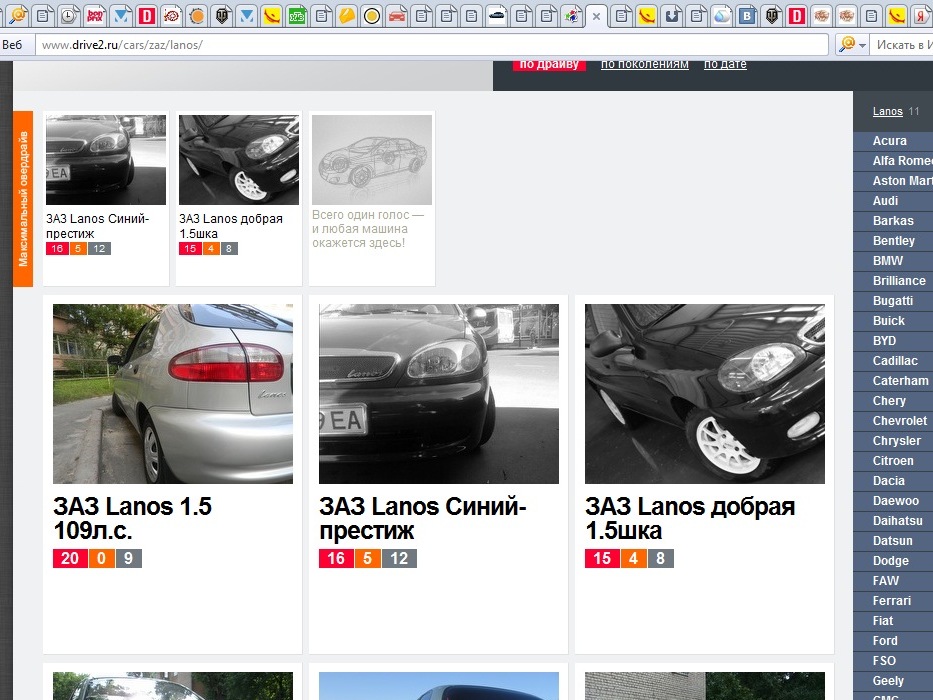Click the Mail.ru search engine icon
The height and width of the screenshot is (700, 933).
[846, 44]
